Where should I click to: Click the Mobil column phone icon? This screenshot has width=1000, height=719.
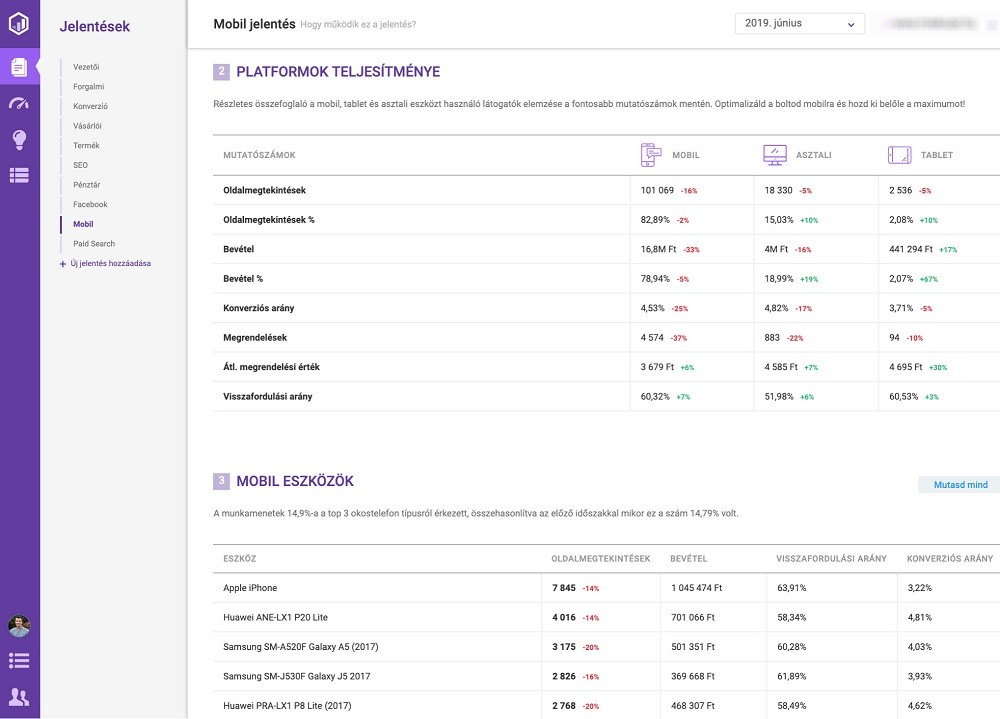(651, 155)
